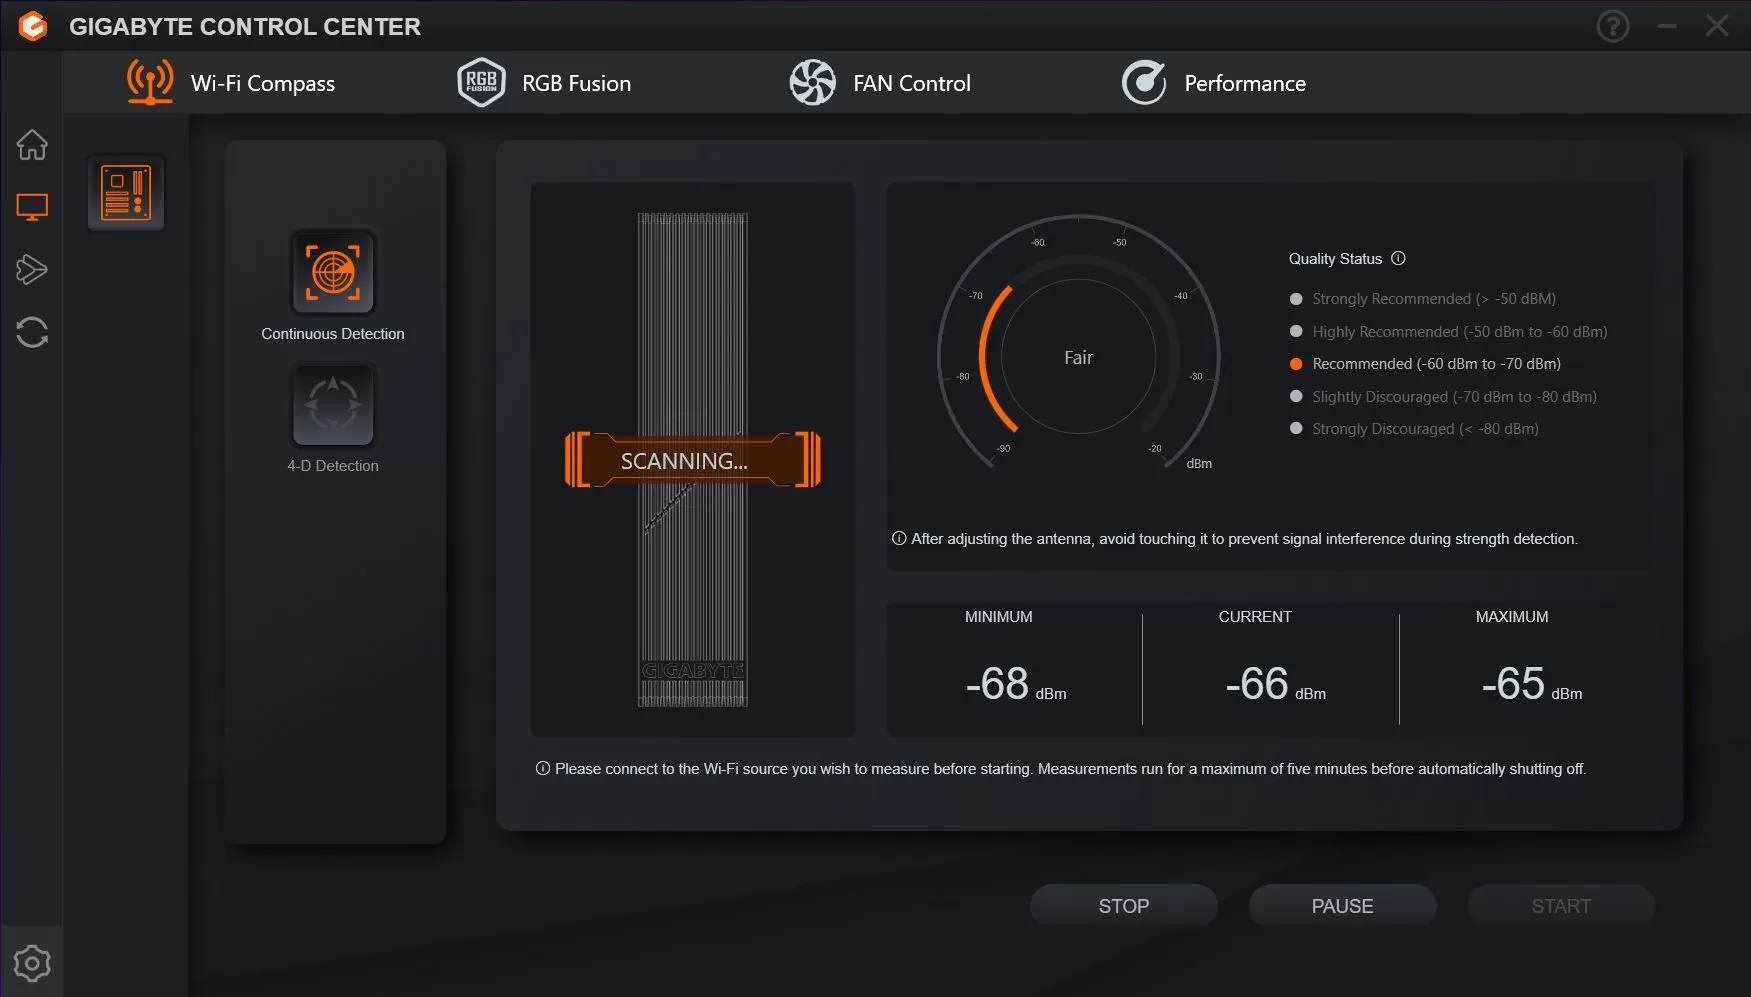The height and width of the screenshot is (997, 1751).
Task: Switch to the RGB Fusion tab
Action: 545,83
